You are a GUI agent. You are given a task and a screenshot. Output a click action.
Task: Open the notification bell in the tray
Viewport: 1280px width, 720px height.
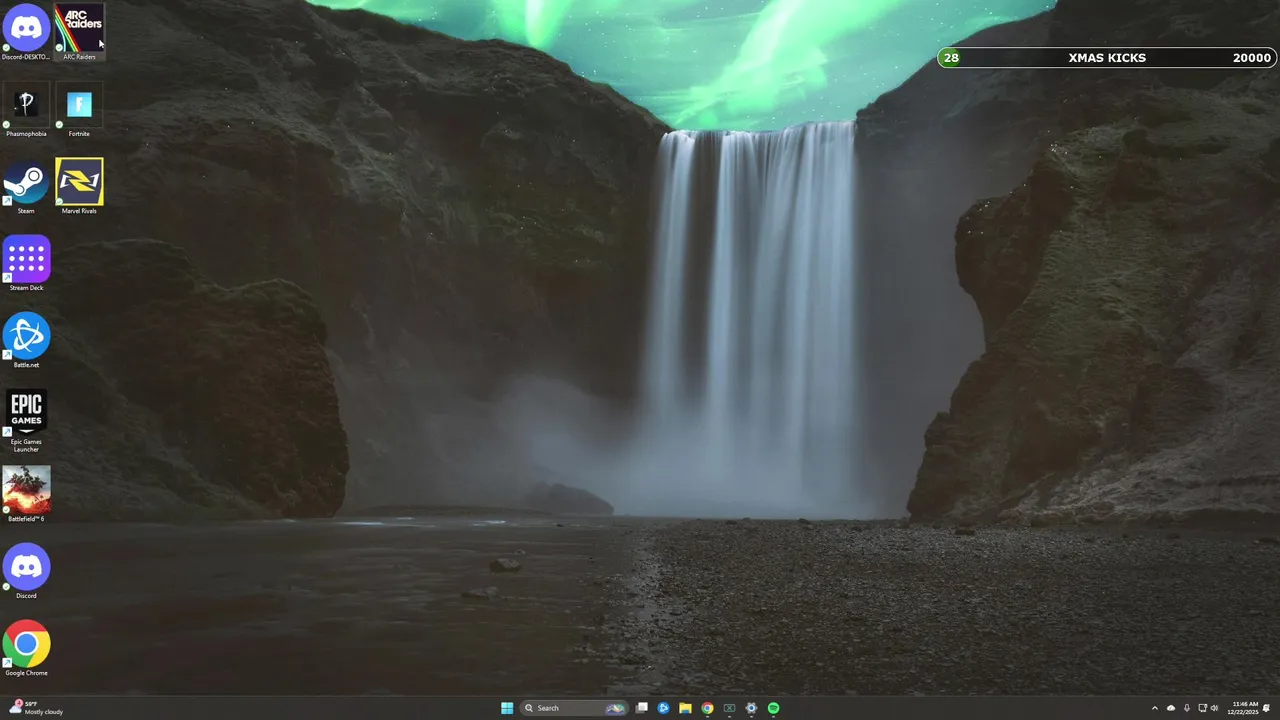(1267, 708)
